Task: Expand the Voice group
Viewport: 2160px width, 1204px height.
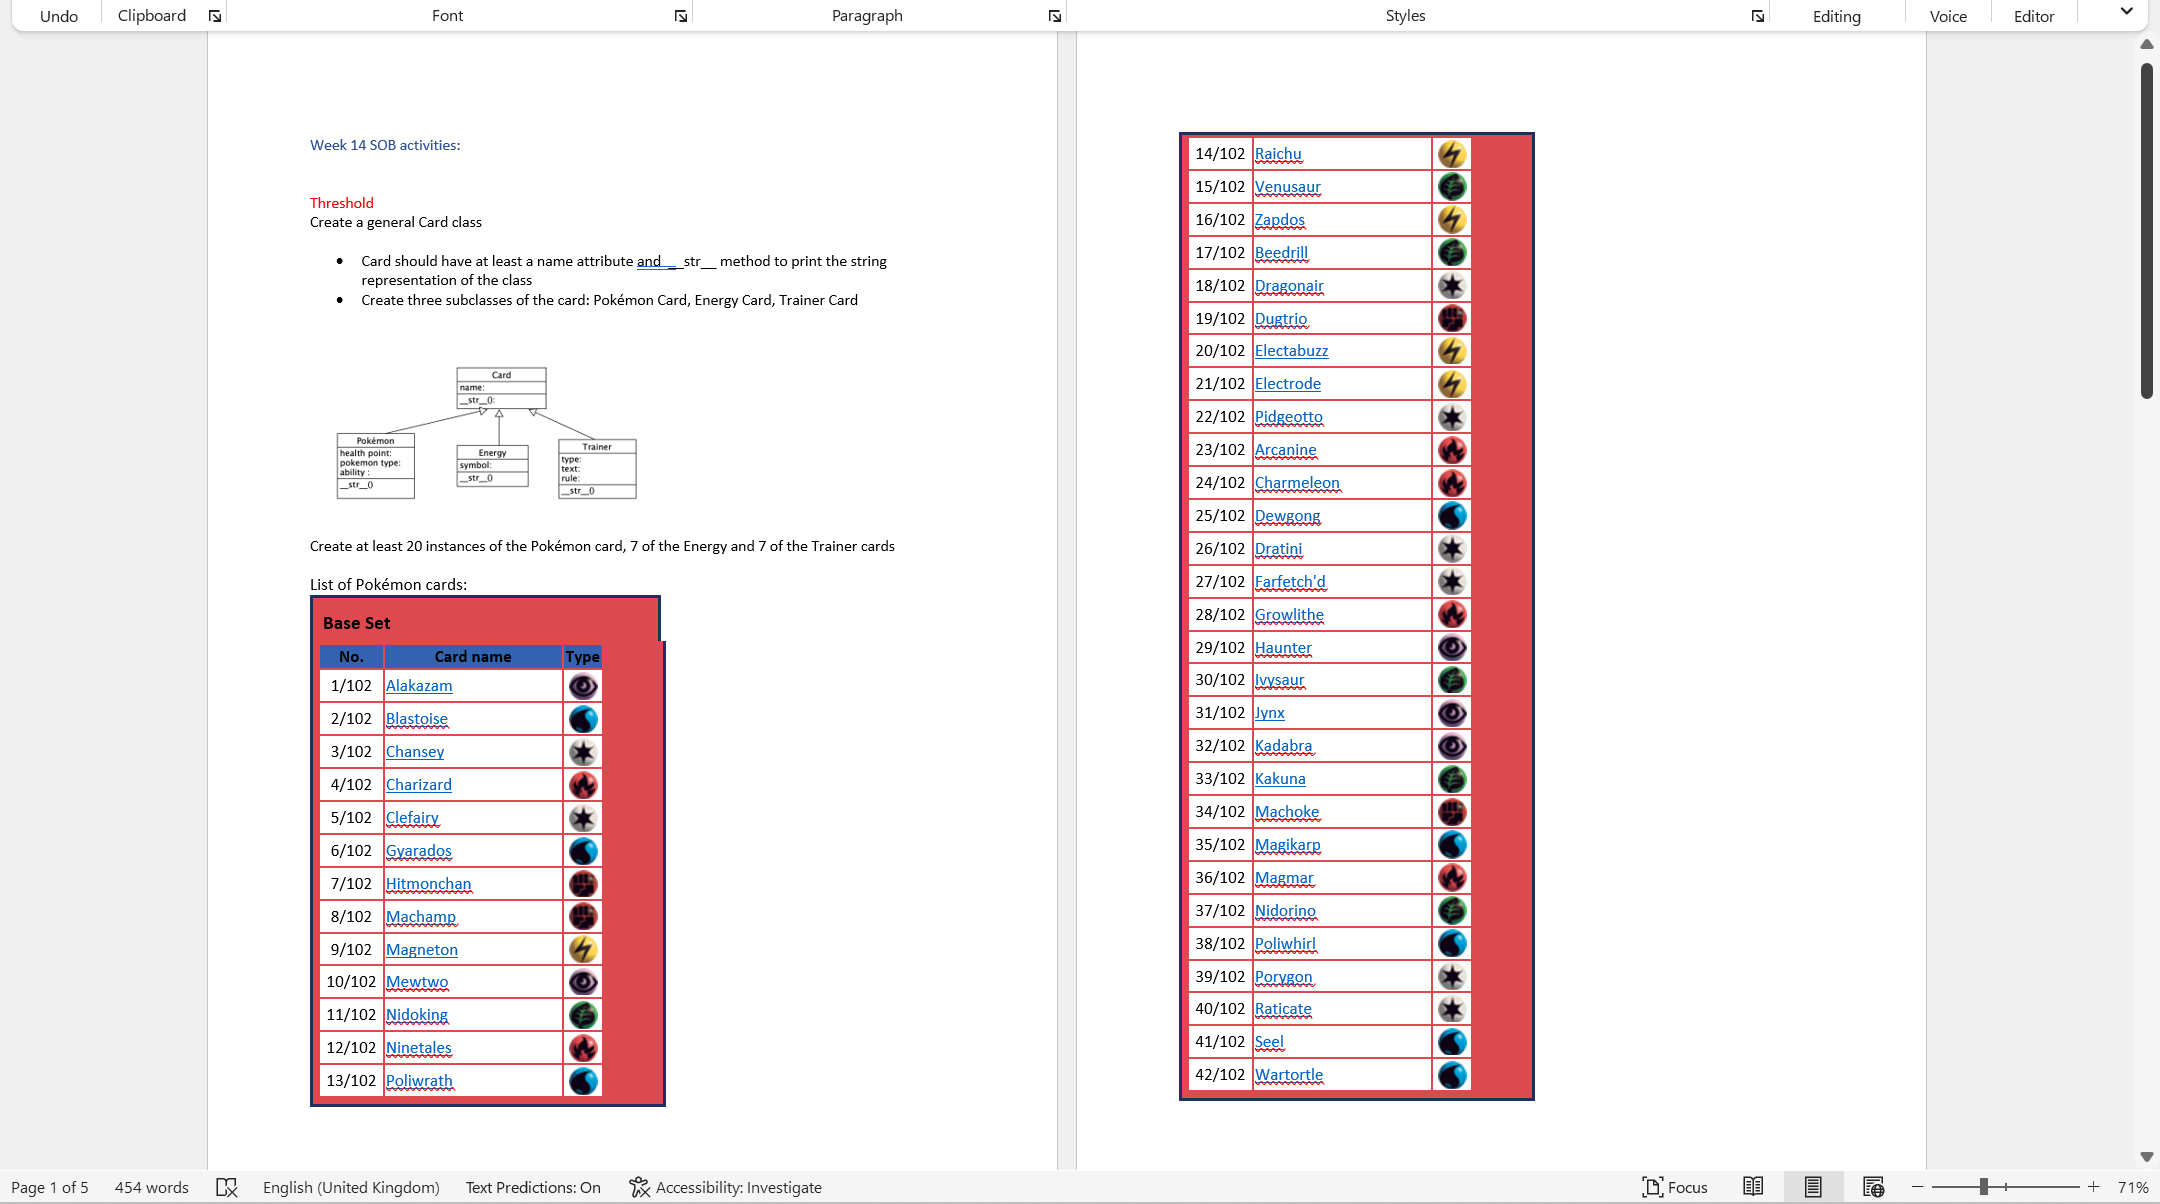Action: tap(1947, 16)
